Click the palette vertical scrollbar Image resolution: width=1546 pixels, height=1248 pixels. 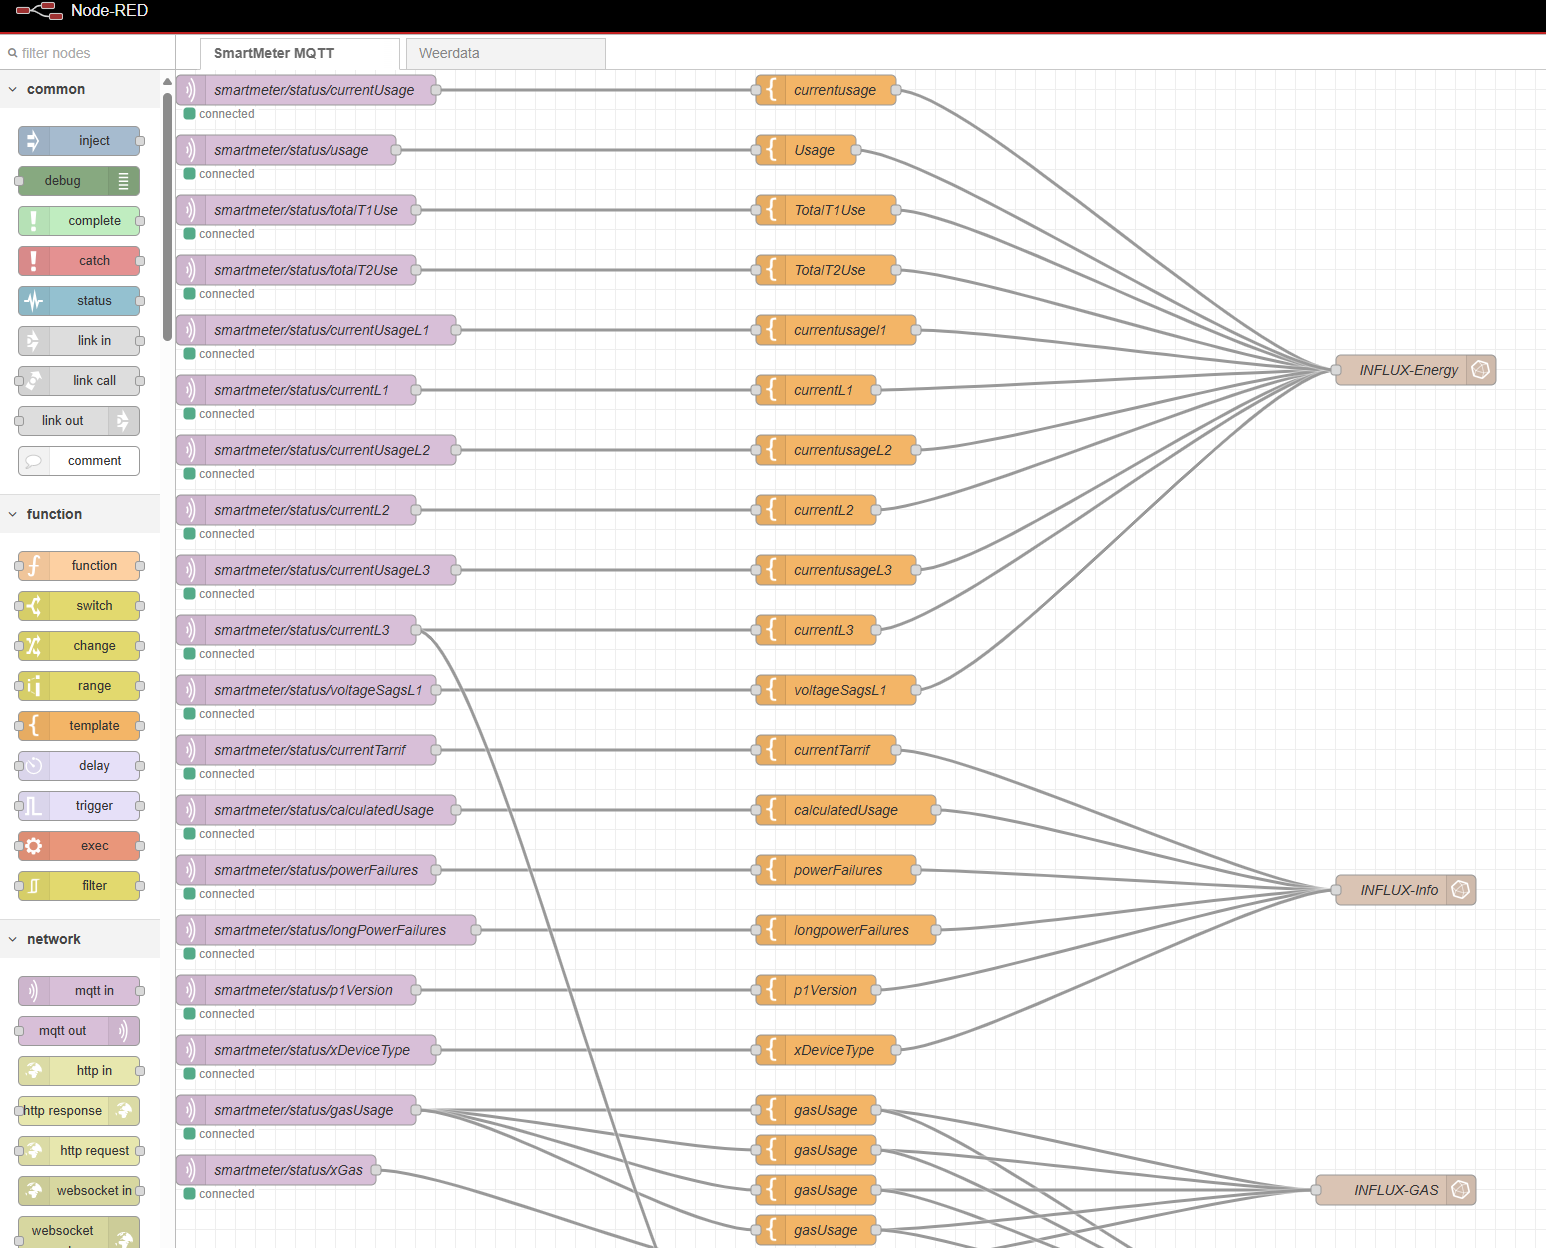click(167, 215)
